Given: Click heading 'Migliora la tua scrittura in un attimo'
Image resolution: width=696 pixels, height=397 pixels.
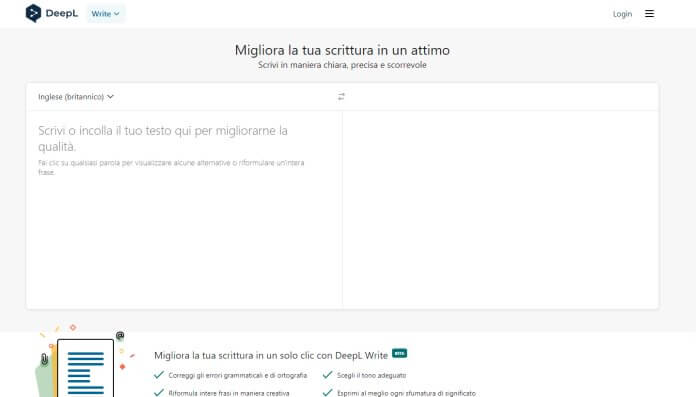Looking at the screenshot, I should pyautogui.click(x=342, y=50).
